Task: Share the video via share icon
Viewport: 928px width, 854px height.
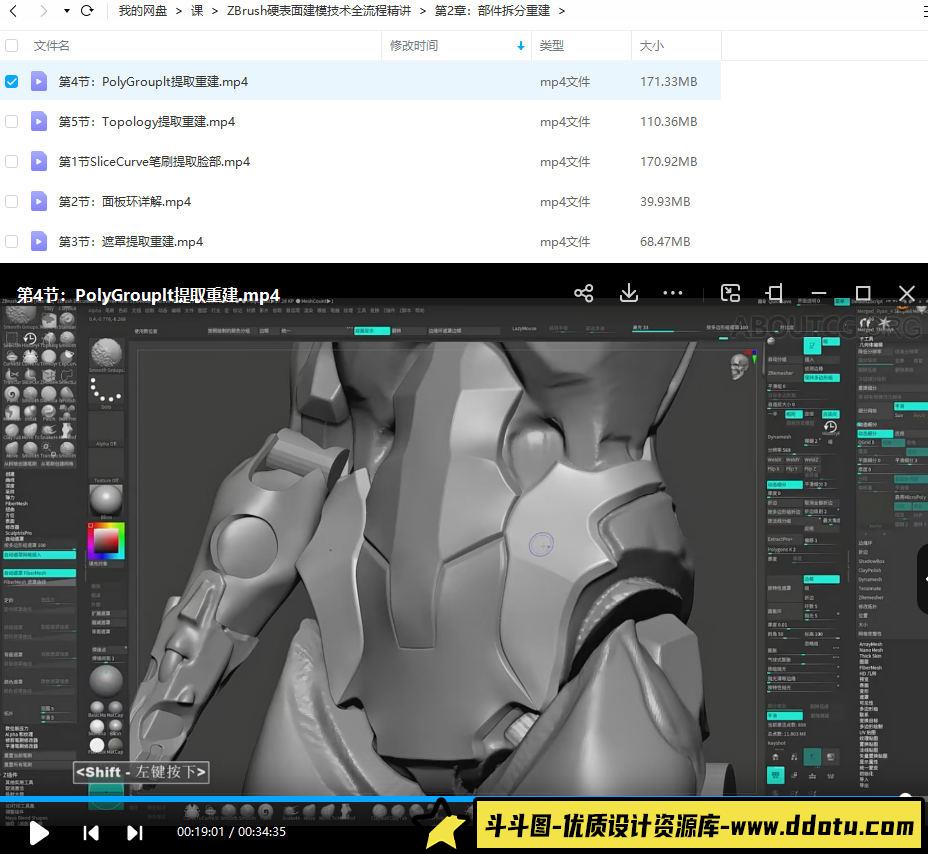Action: pos(584,293)
